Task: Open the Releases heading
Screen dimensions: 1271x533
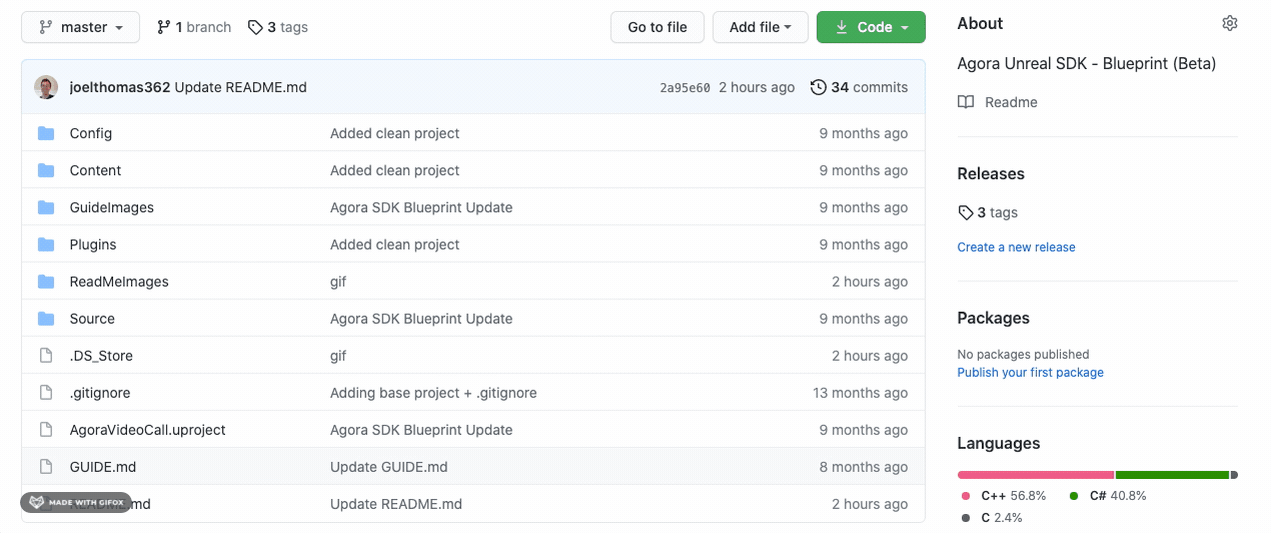Action: [x=990, y=173]
